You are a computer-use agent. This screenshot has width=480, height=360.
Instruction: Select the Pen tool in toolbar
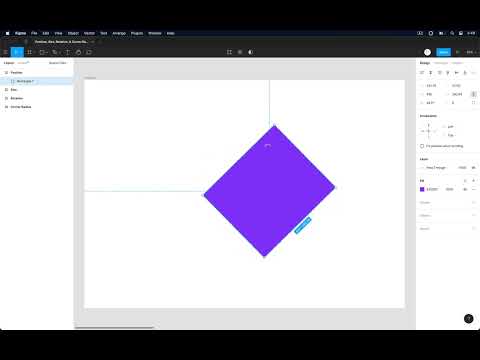[x=55, y=52]
